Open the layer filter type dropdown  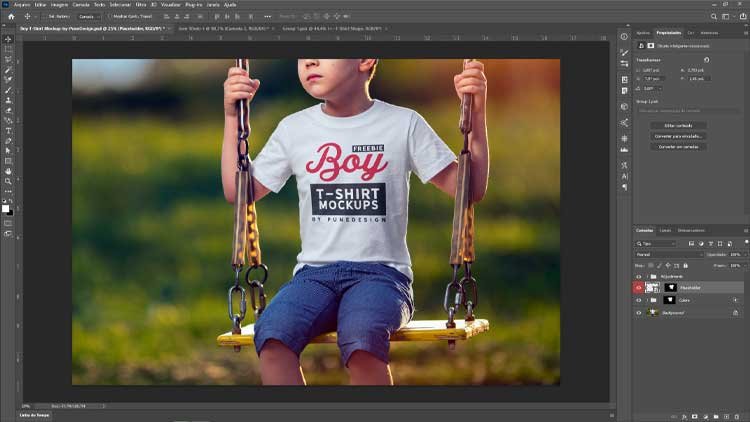tap(657, 243)
